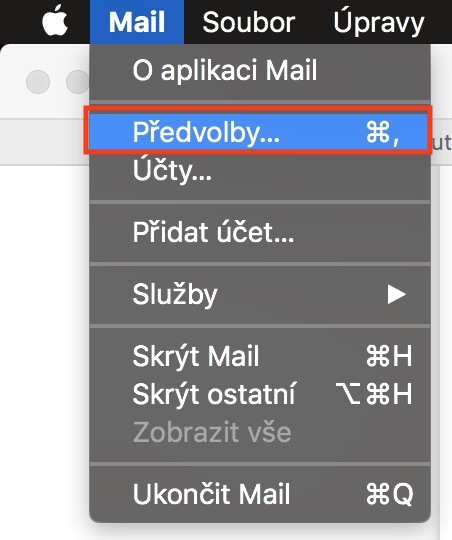Viewport: 452px width, 540px height.
Task: Click the ⌘Q shortcut beside Ukončit Mail
Action: pyautogui.click(x=389, y=494)
